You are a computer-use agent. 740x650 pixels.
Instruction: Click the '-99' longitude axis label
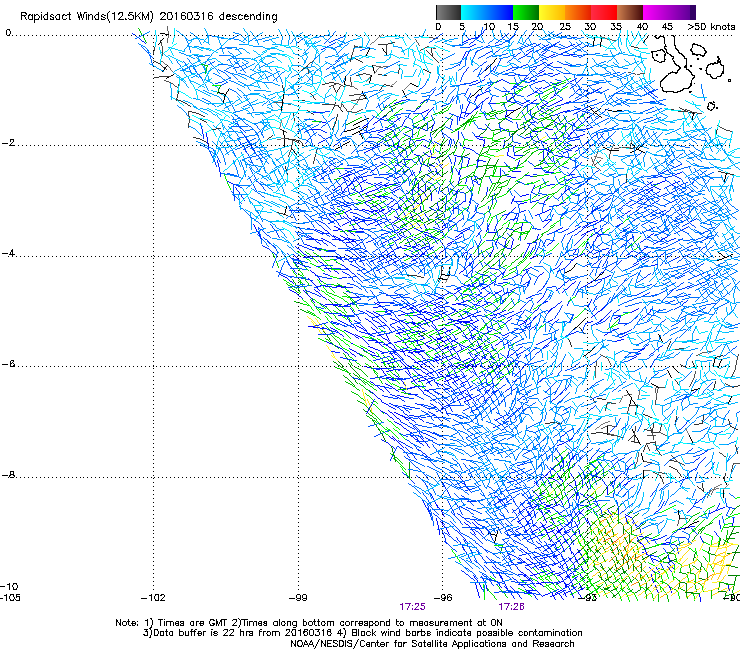(x=298, y=598)
